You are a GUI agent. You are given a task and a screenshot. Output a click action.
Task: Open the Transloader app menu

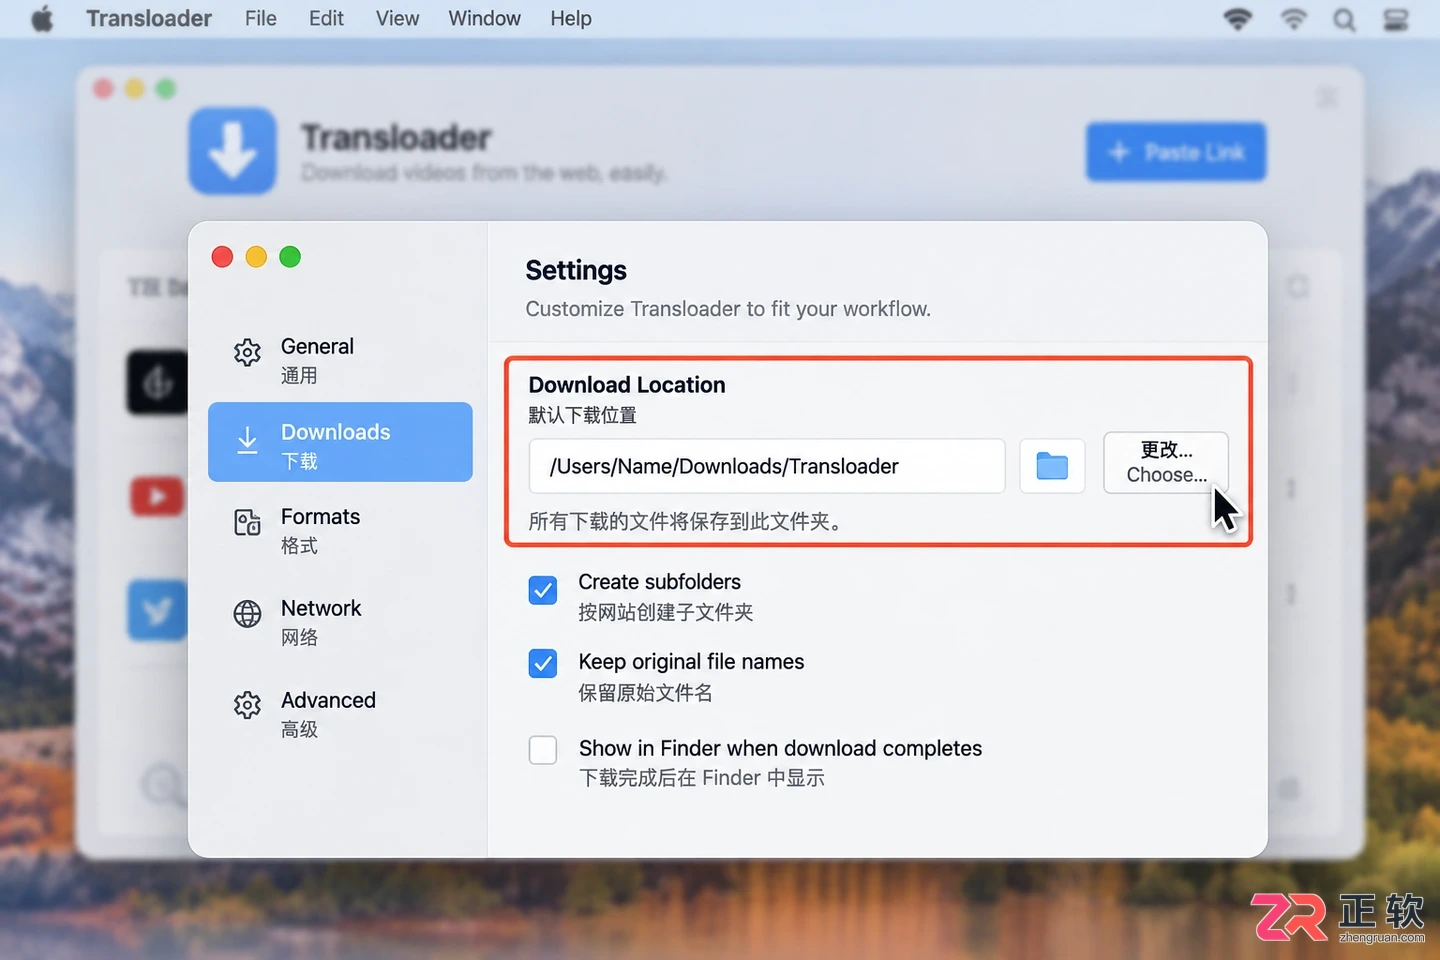tap(149, 19)
